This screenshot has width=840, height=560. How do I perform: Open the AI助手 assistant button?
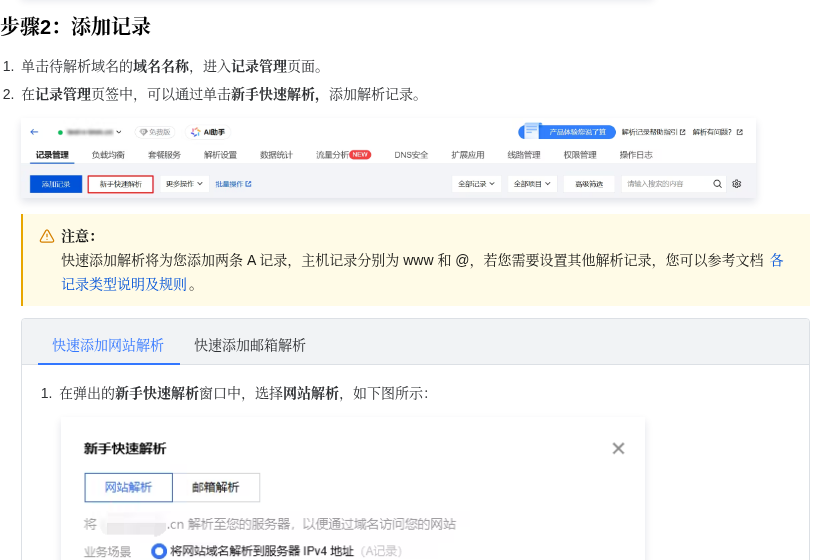point(208,132)
